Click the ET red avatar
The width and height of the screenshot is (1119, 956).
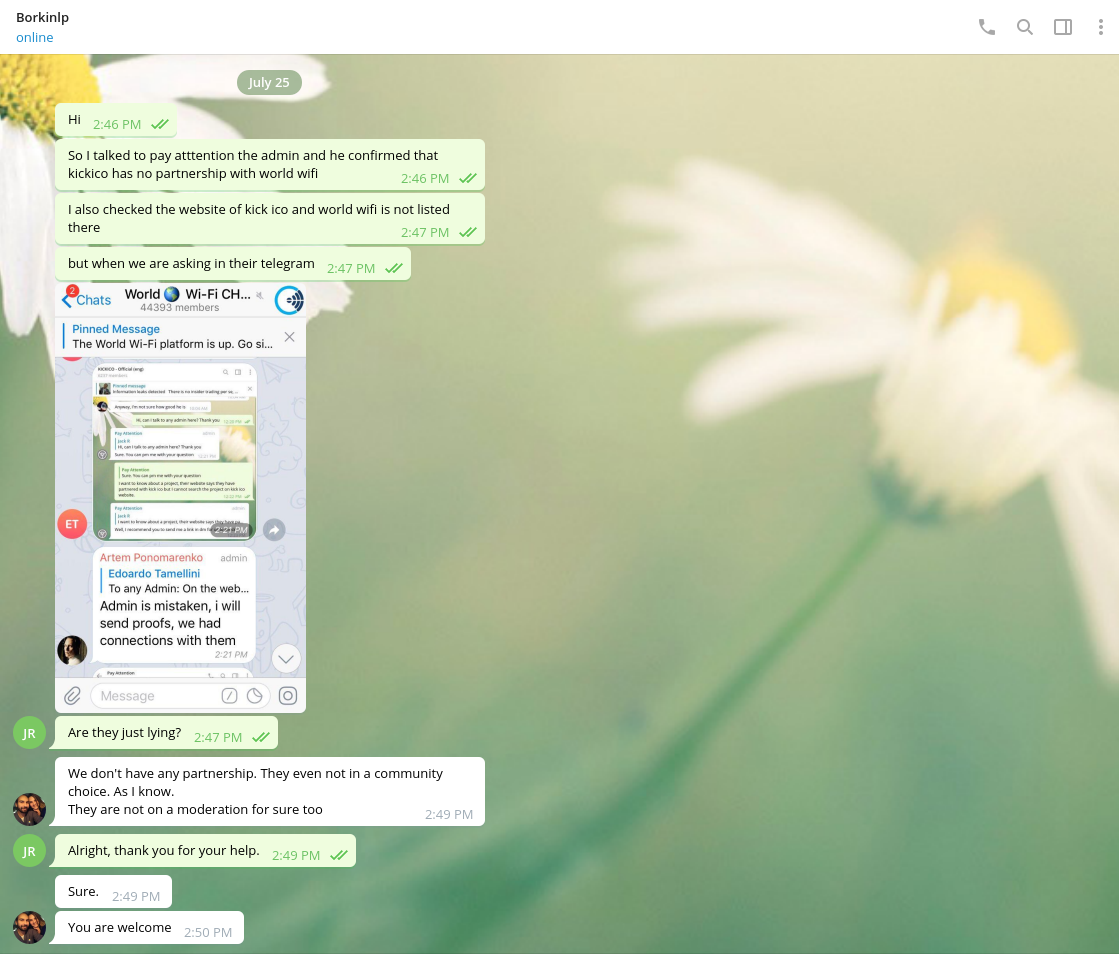(x=72, y=524)
